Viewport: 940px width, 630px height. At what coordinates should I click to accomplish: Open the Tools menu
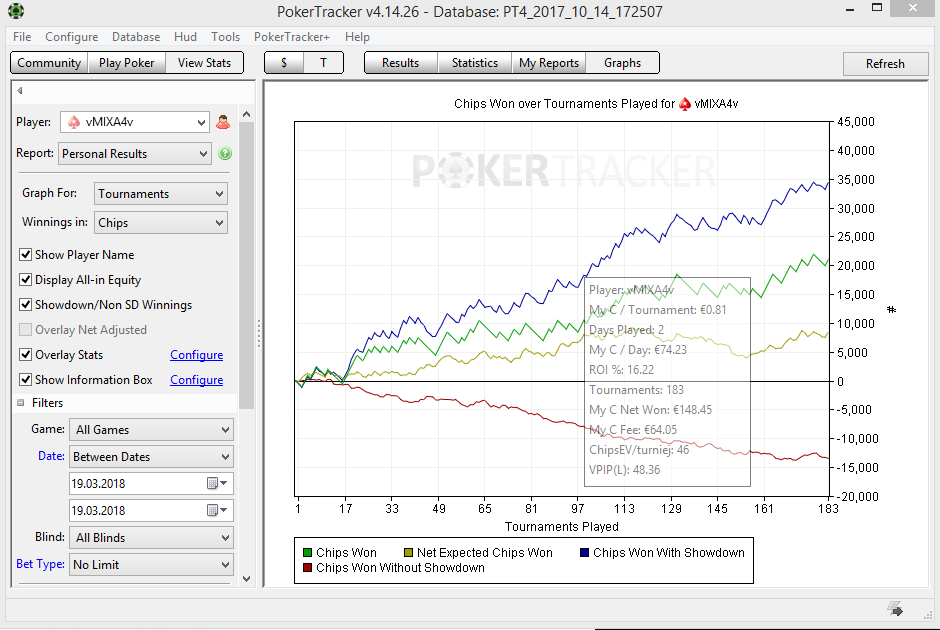pos(225,37)
